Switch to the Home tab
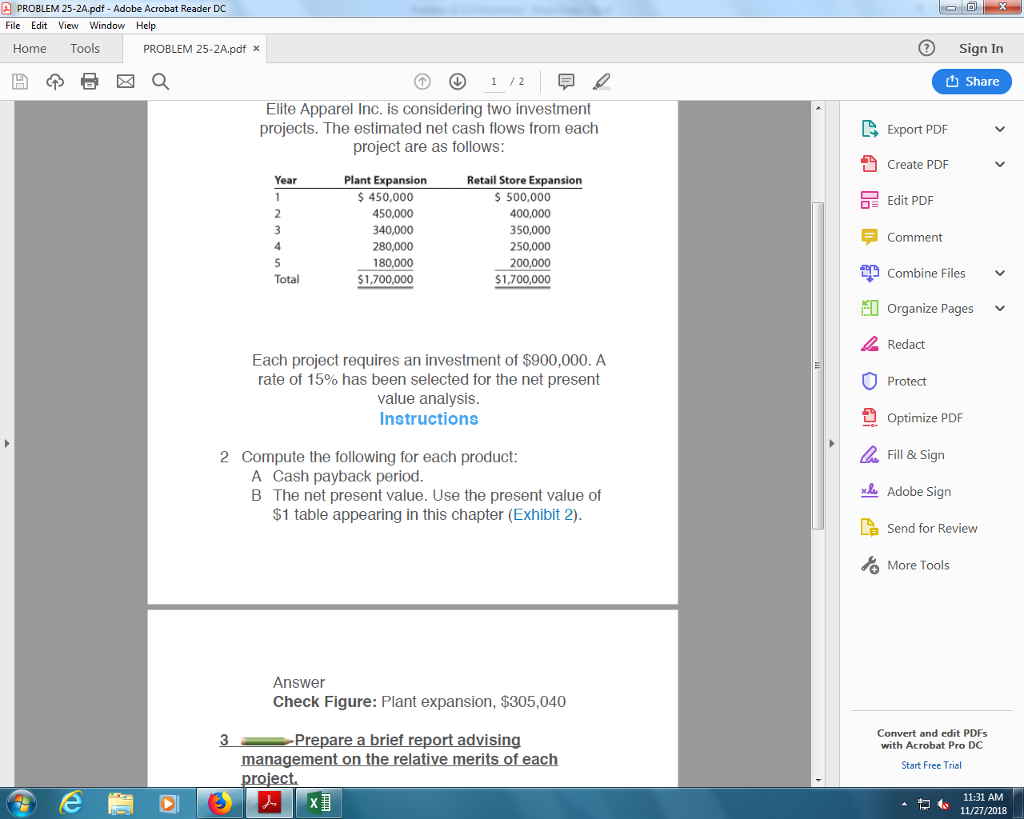This screenshot has width=1024, height=819. (x=28, y=47)
